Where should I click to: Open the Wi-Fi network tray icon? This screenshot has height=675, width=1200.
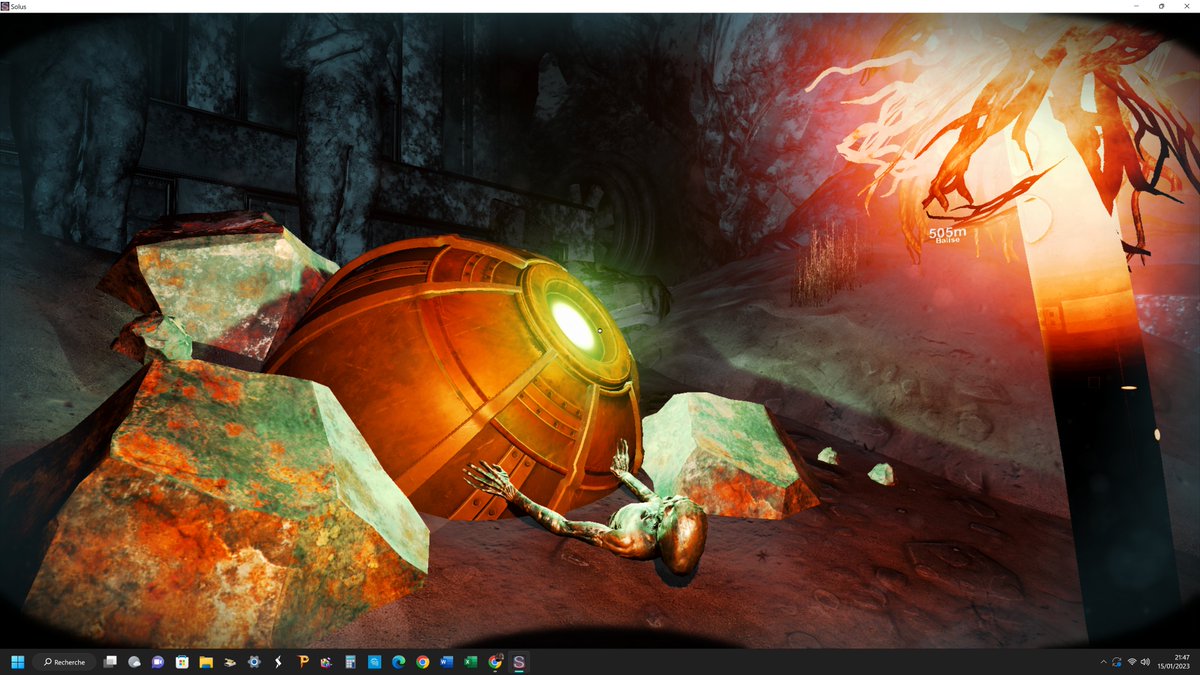[x=1132, y=662]
